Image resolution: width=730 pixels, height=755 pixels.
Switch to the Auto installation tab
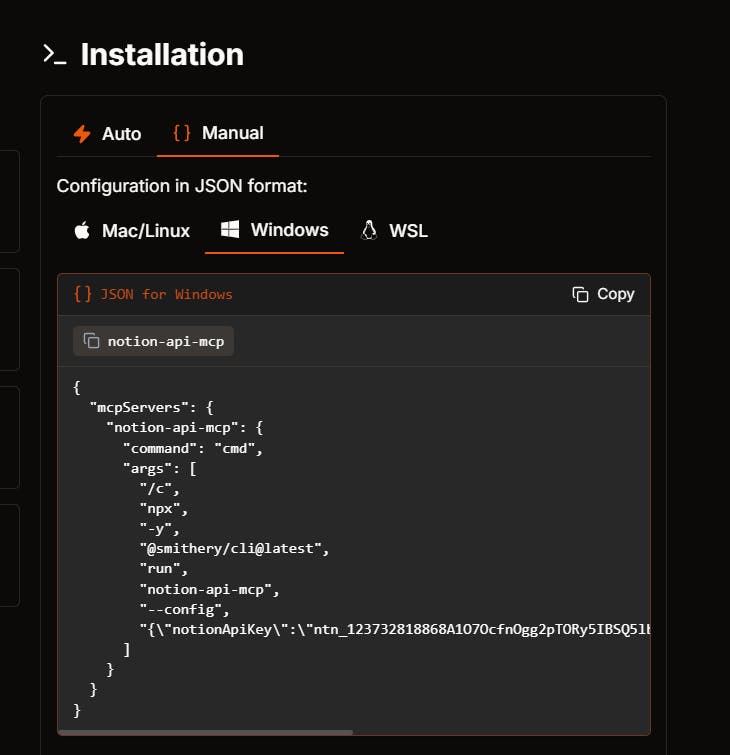click(x=107, y=134)
